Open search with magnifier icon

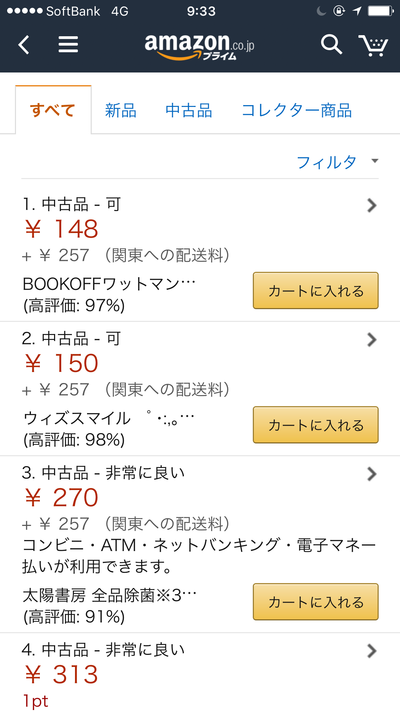(332, 45)
